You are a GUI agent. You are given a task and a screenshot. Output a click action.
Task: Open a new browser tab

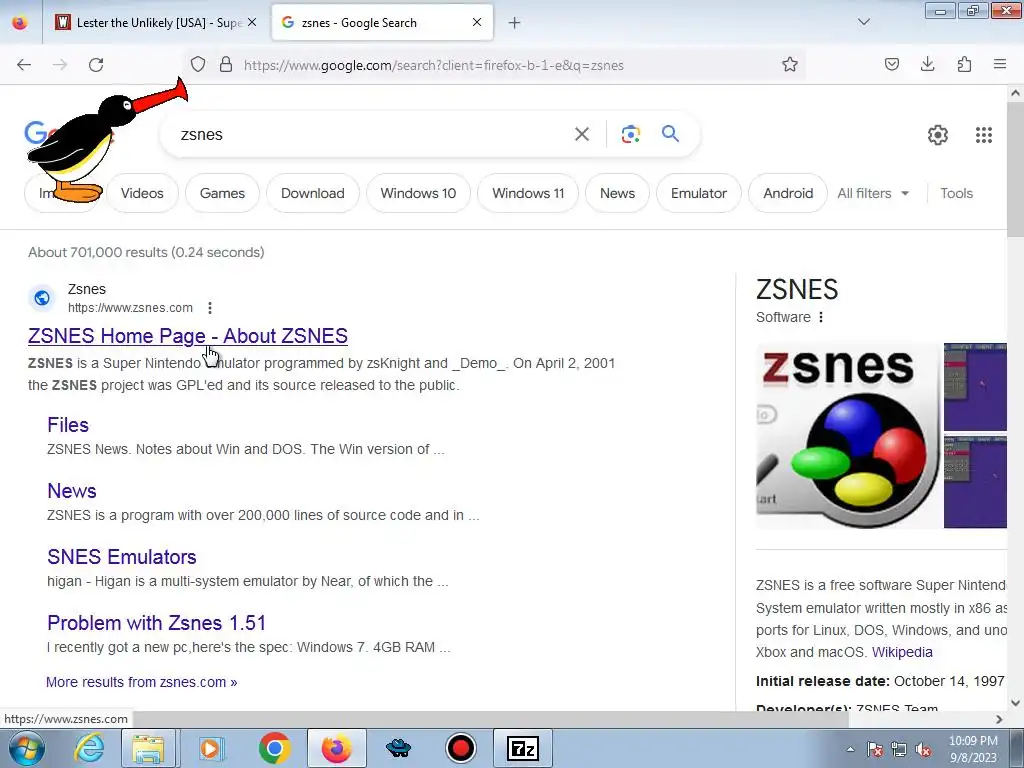[x=515, y=23]
